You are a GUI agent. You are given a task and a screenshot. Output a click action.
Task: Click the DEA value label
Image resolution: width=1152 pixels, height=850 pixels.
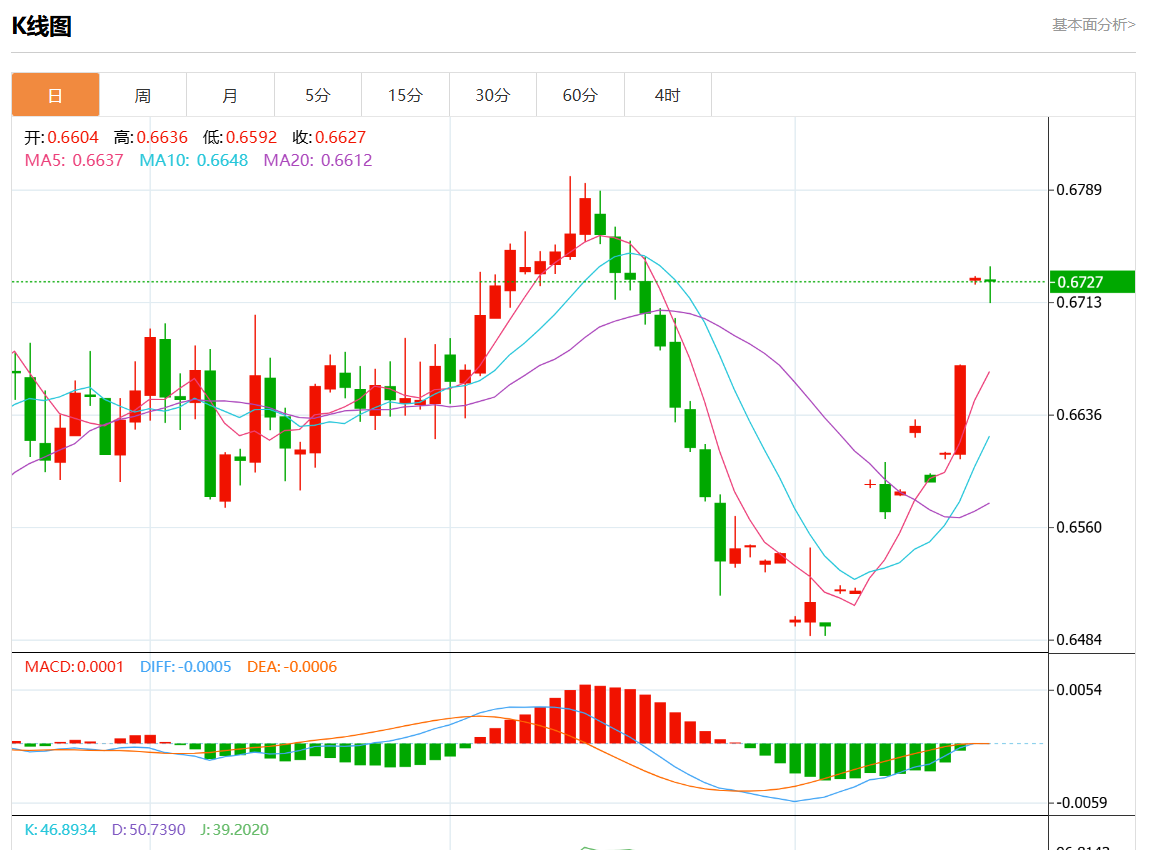[292, 666]
